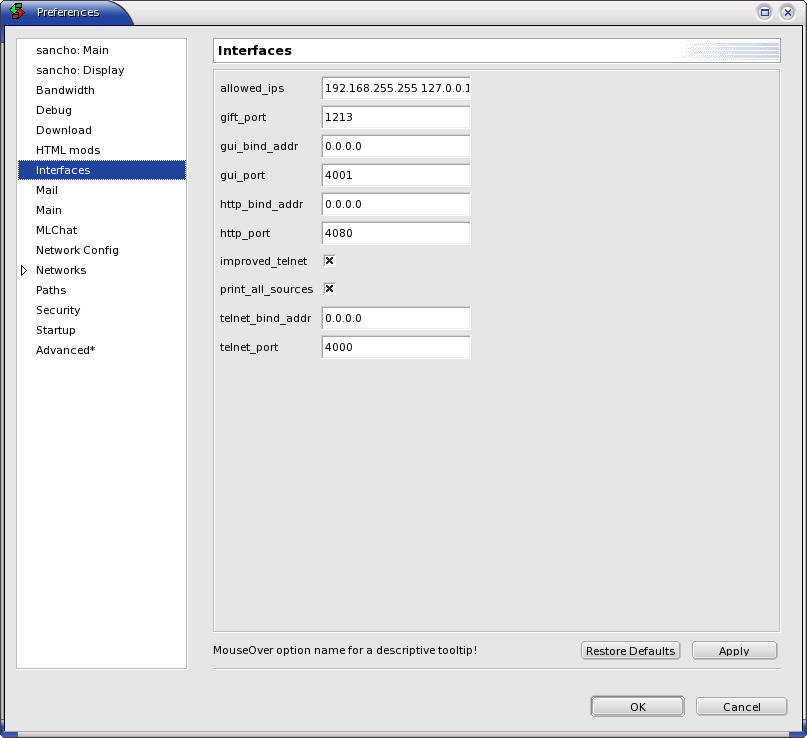This screenshot has height=738, width=807.
Task: Click the maximize window button
Action: click(765, 12)
